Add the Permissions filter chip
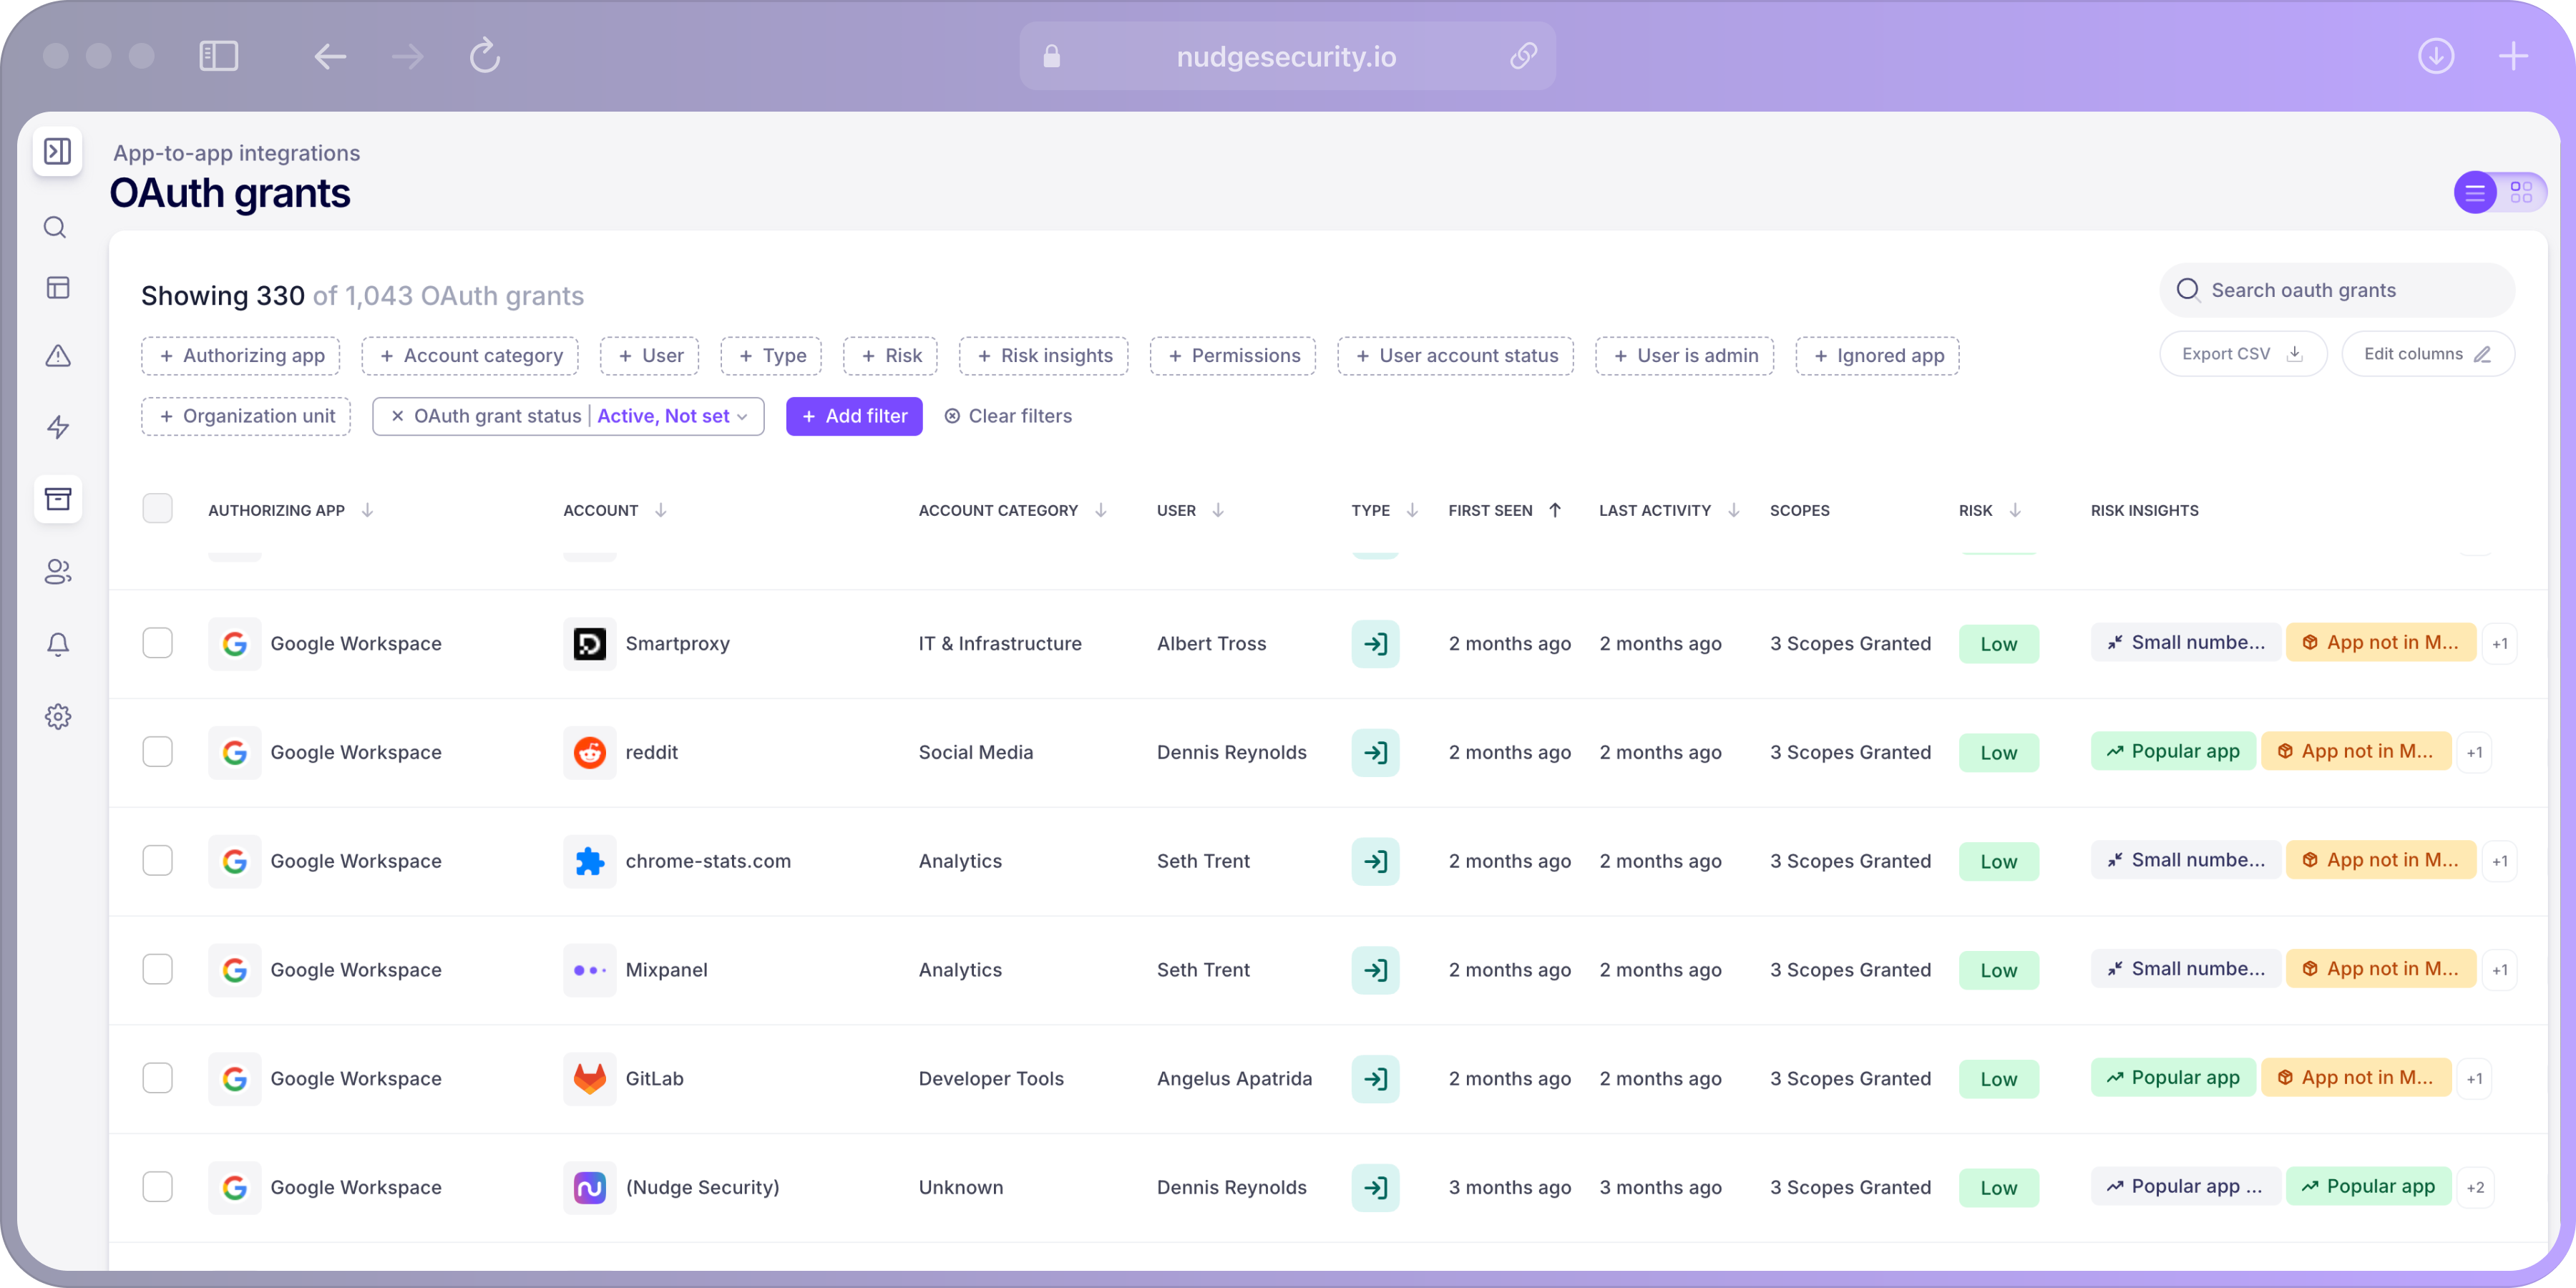The image size is (2576, 1288). pos(1232,356)
